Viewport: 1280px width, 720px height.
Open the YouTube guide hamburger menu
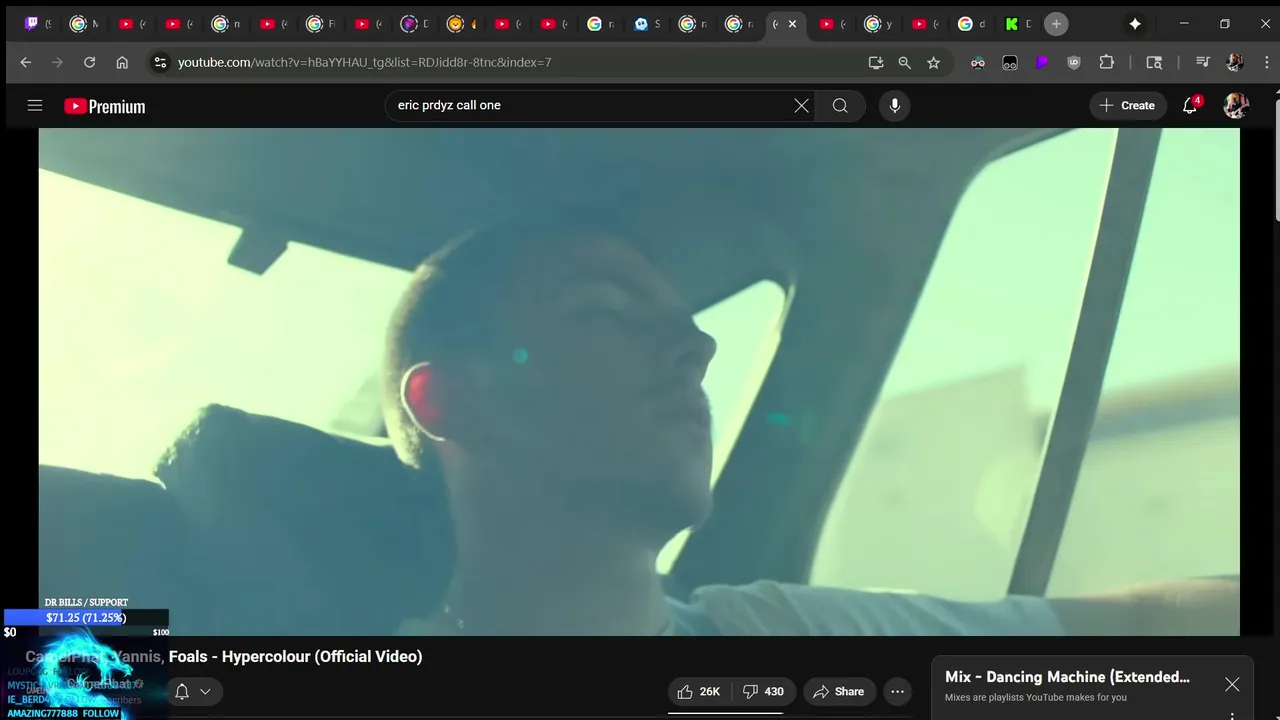(35, 105)
